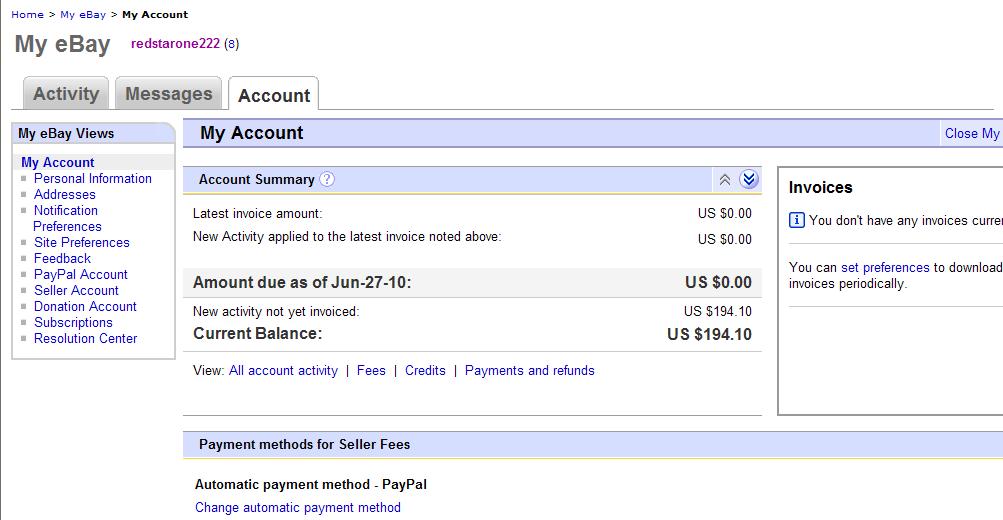This screenshot has height=520, width=1003.
Task: Open Resolution Center in sidebar
Action: 85,338
